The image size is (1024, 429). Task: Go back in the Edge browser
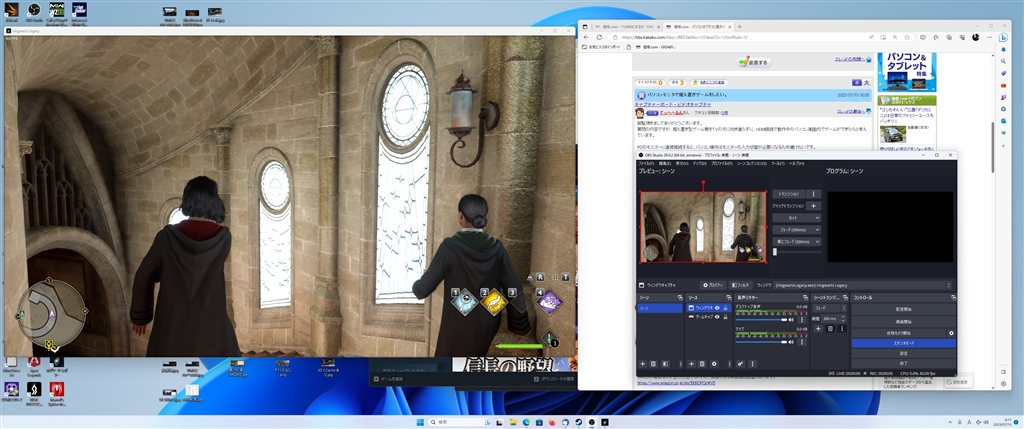(x=586, y=37)
